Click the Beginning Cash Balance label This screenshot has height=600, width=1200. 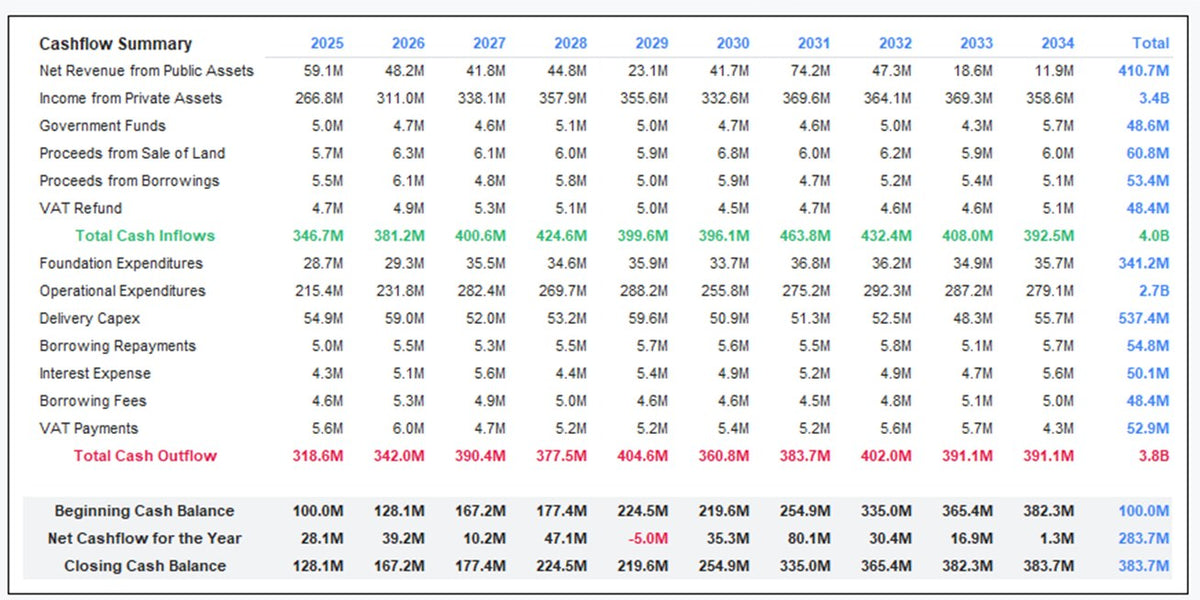pyautogui.click(x=144, y=511)
